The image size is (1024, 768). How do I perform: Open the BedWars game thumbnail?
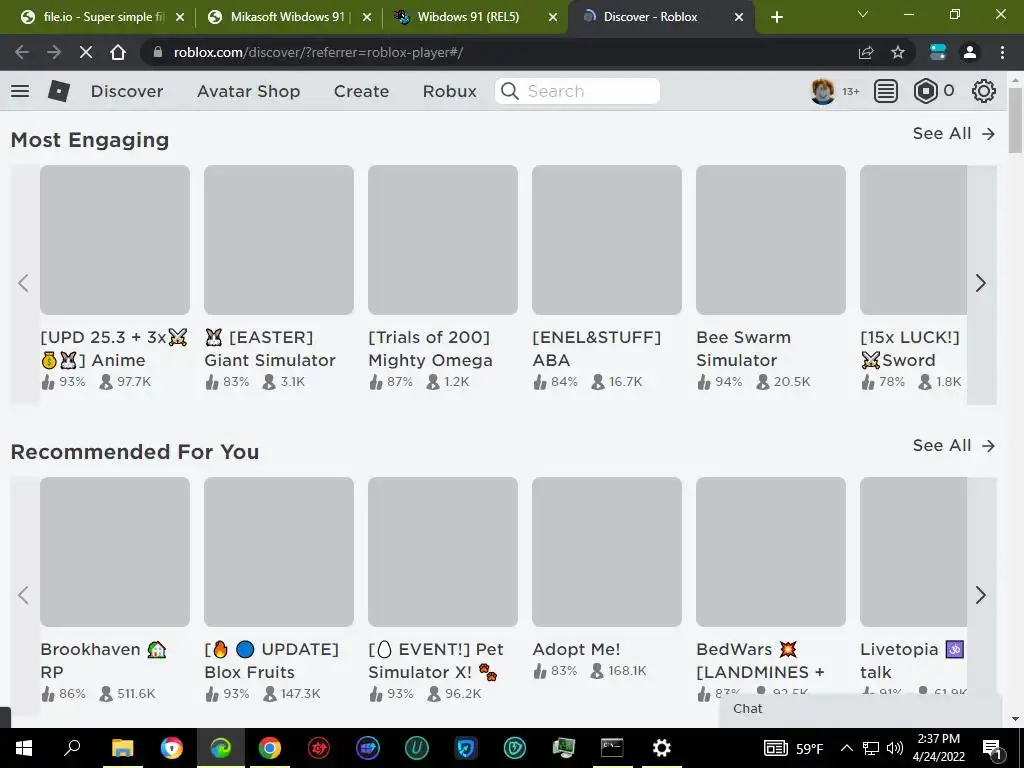point(771,552)
